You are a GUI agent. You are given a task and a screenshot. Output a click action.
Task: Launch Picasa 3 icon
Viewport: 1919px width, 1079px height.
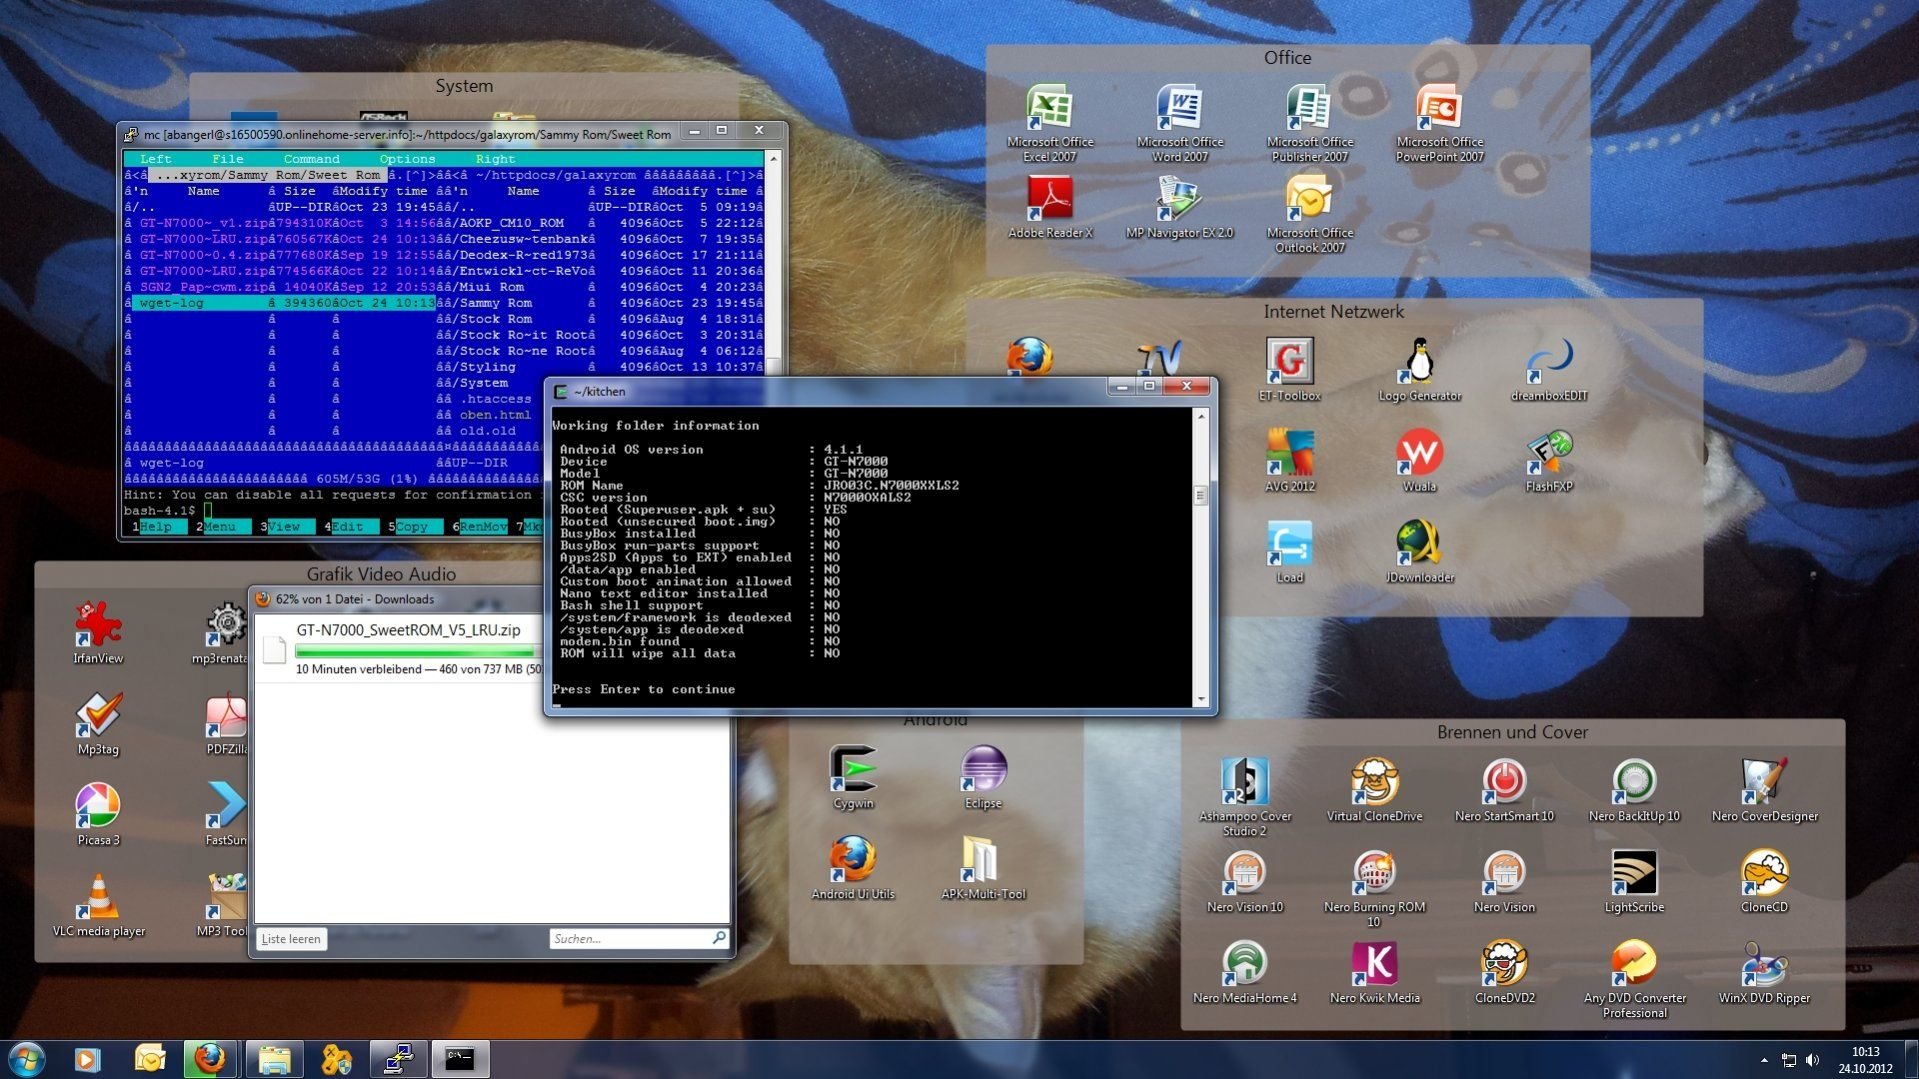[x=98, y=814]
